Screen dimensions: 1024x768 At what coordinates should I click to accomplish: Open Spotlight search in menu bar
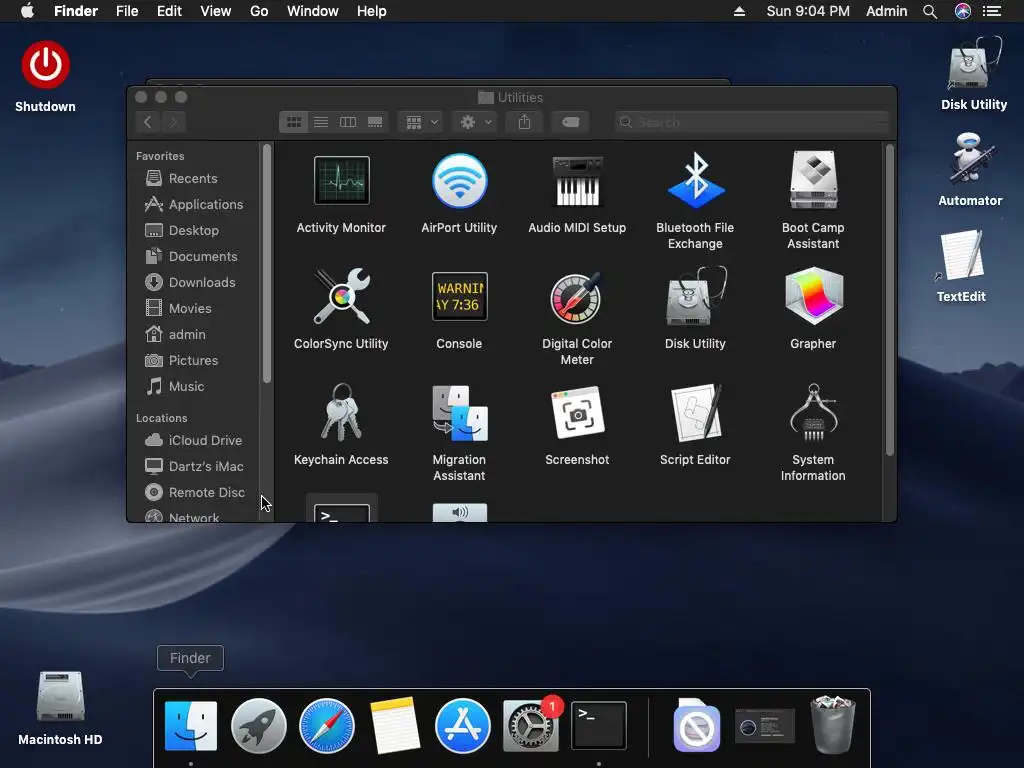(930, 12)
